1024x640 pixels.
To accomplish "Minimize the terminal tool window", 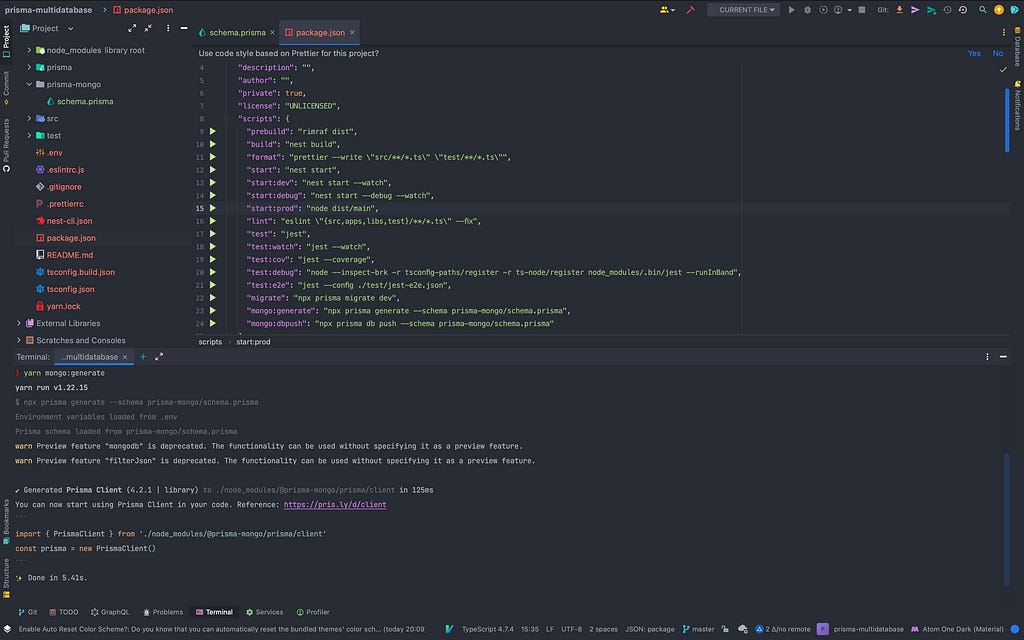I will [x=1003, y=357].
